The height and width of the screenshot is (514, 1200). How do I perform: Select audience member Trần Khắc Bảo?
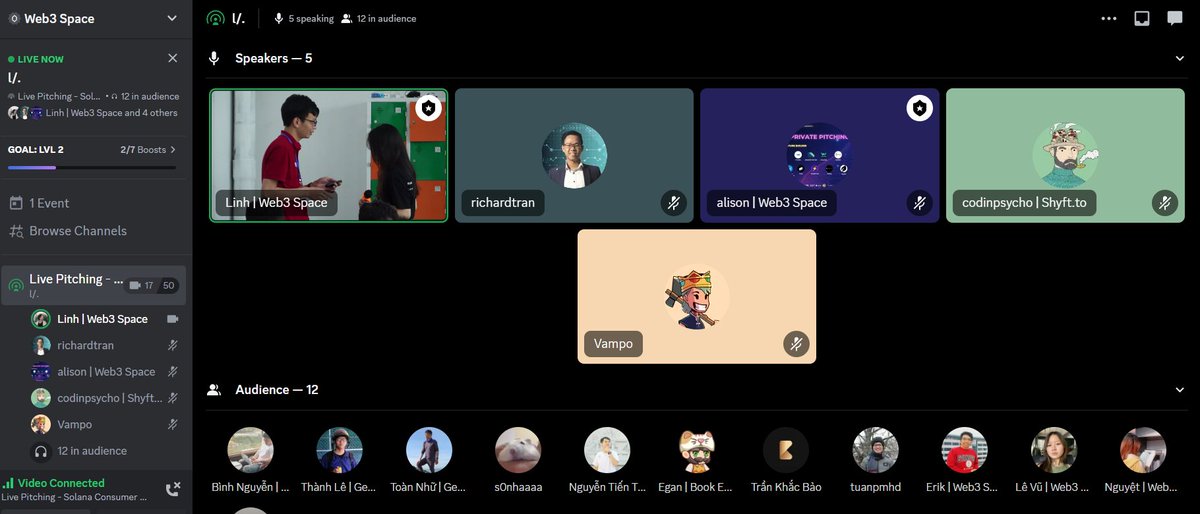(x=786, y=460)
